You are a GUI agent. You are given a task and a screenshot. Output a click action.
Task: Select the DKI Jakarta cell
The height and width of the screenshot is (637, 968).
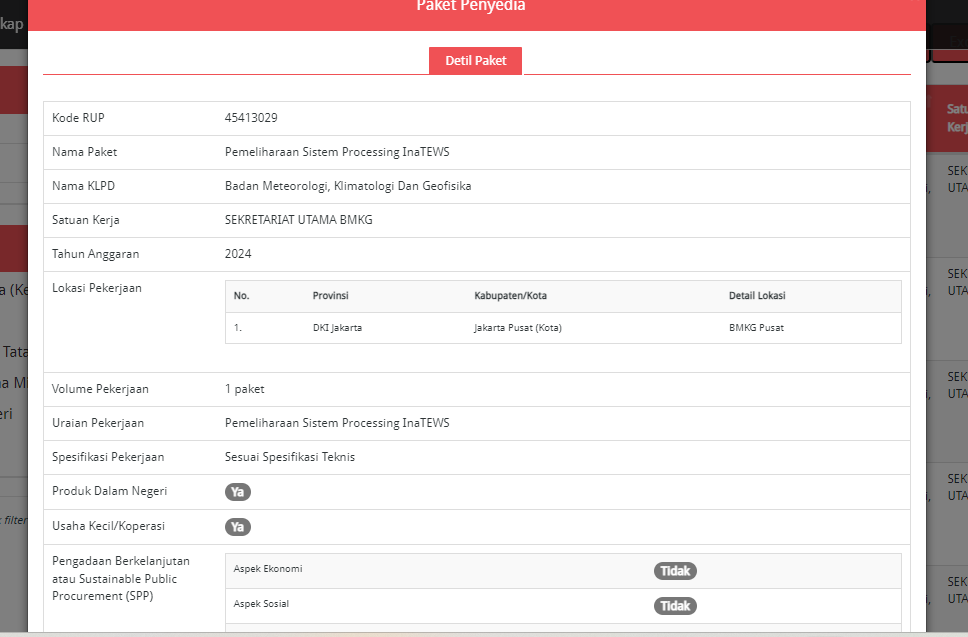tap(337, 328)
